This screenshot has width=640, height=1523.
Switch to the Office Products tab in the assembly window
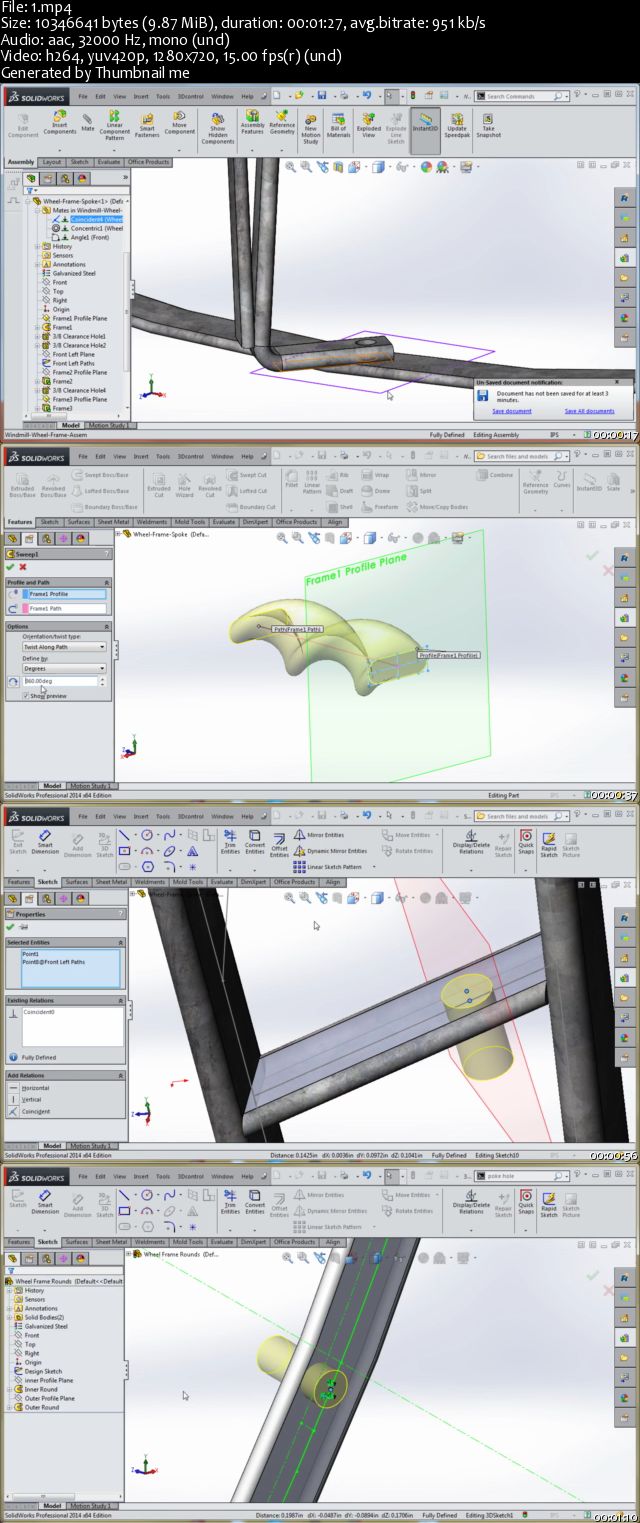pos(148,162)
